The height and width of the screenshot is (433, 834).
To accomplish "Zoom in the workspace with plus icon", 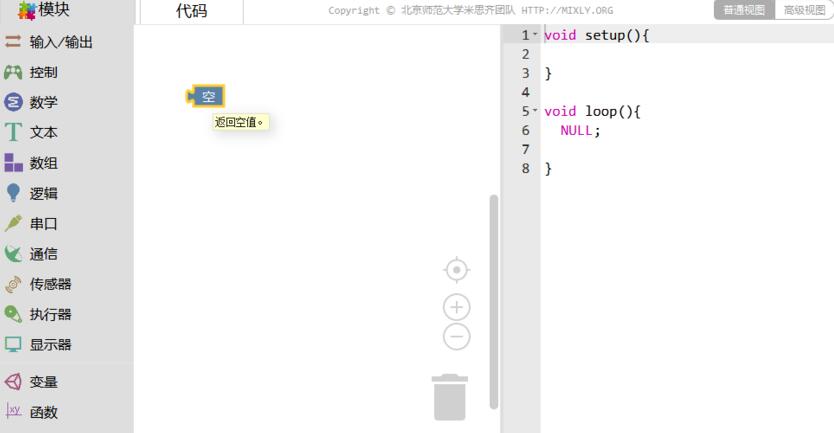I will (456, 308).
